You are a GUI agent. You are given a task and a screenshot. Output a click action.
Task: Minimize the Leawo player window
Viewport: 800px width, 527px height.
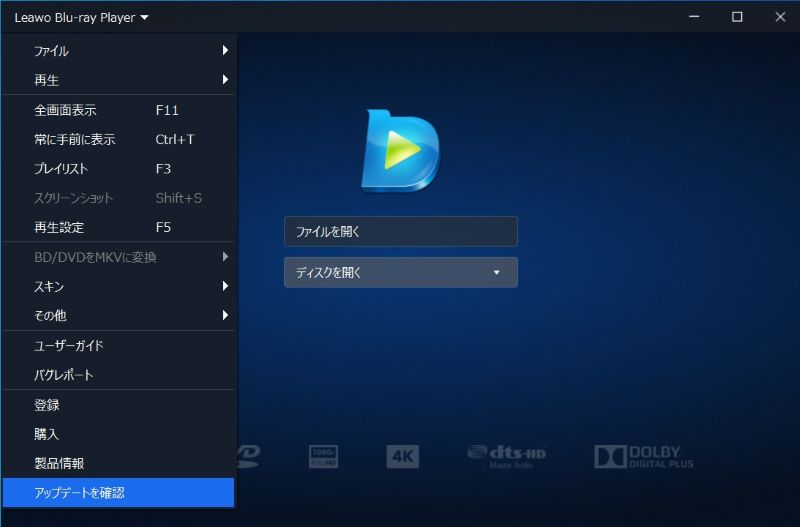pyautogui.click(x=694, y=17)
